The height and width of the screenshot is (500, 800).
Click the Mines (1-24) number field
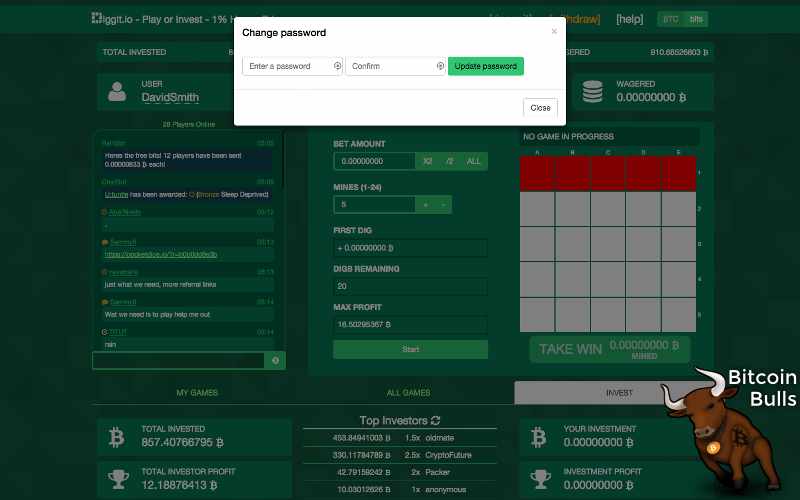coord(374,205)
